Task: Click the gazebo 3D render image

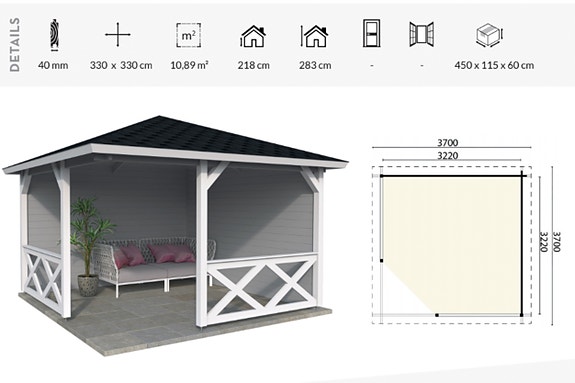Action: click(175, 235)
